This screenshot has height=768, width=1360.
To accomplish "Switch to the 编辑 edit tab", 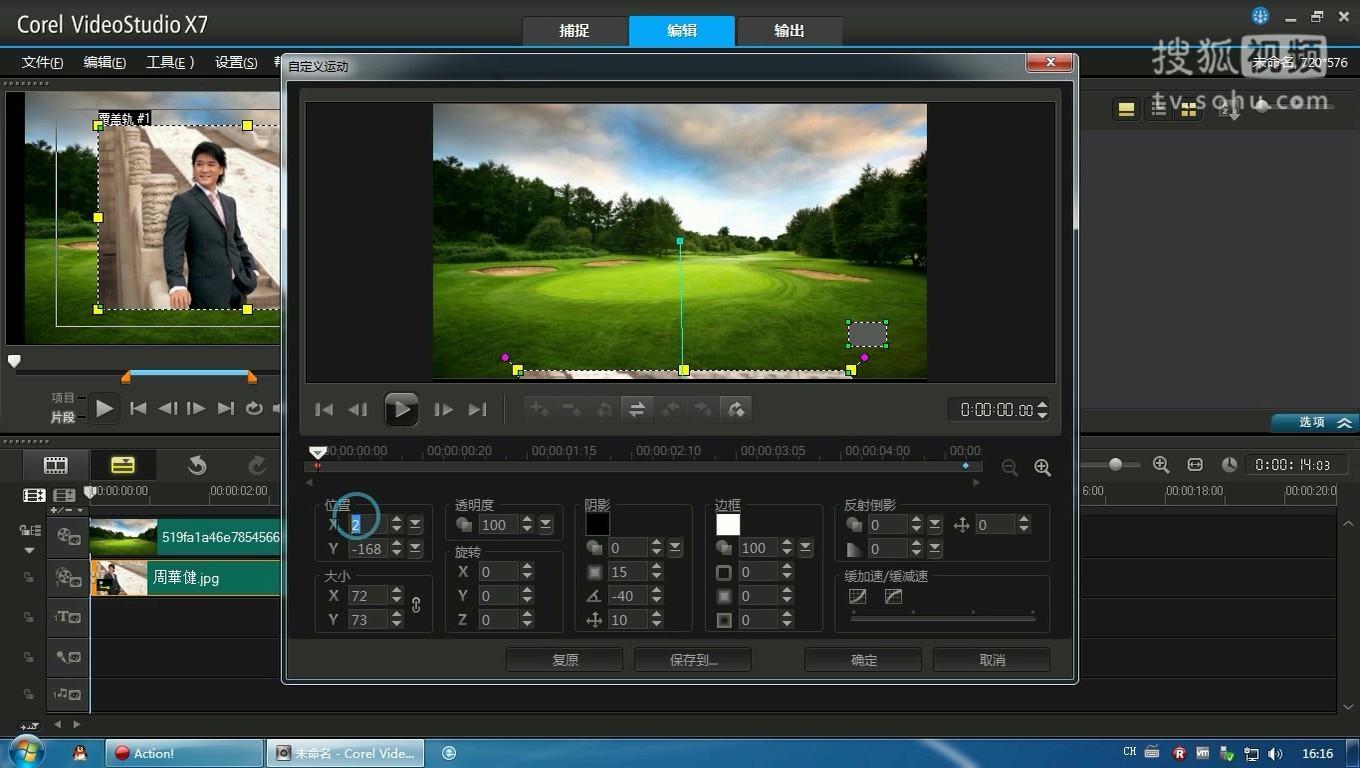I will [682, 31].
